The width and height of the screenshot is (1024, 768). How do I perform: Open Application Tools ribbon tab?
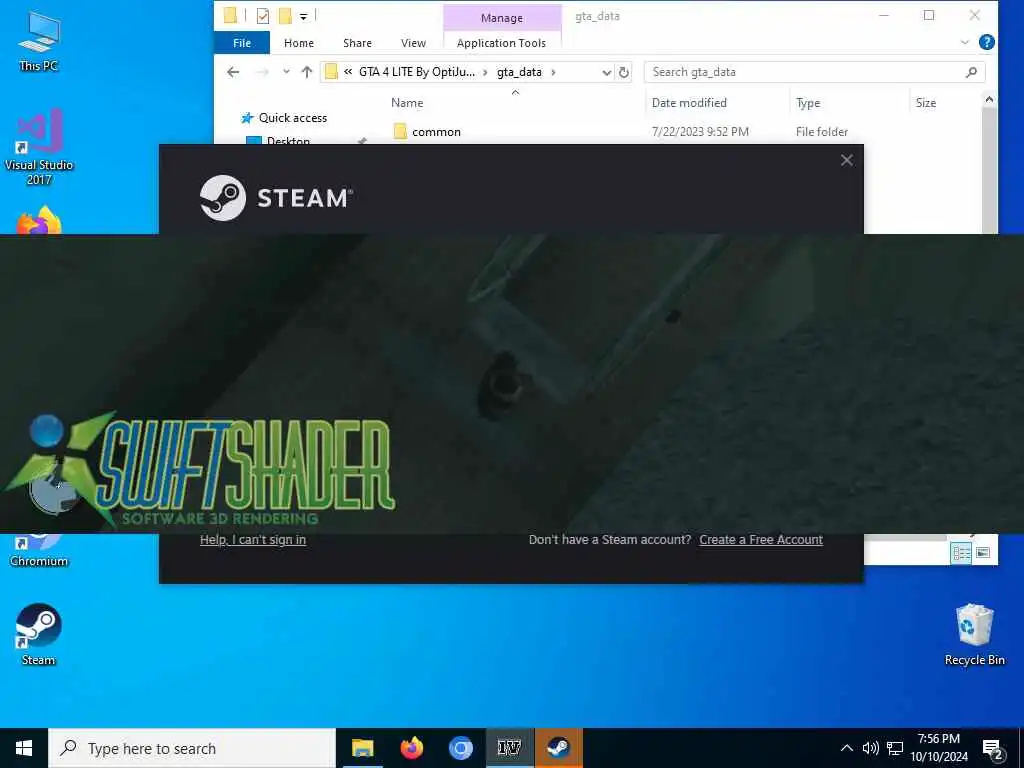[x=502, y=43]
